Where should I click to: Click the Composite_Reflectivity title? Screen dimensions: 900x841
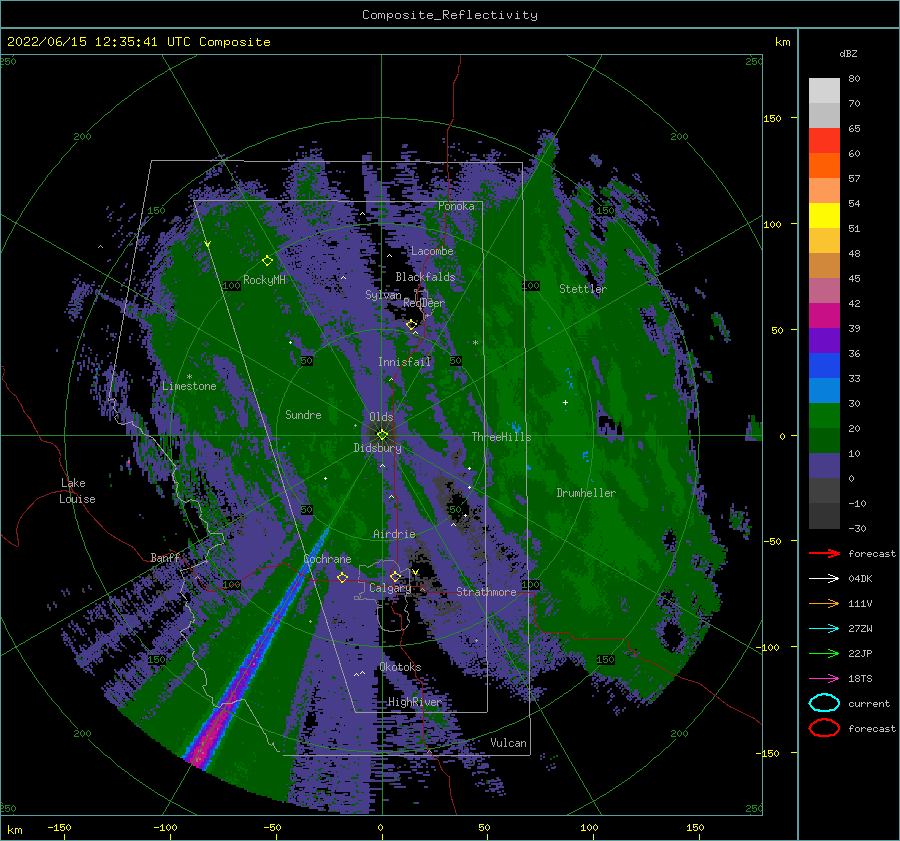449,15
